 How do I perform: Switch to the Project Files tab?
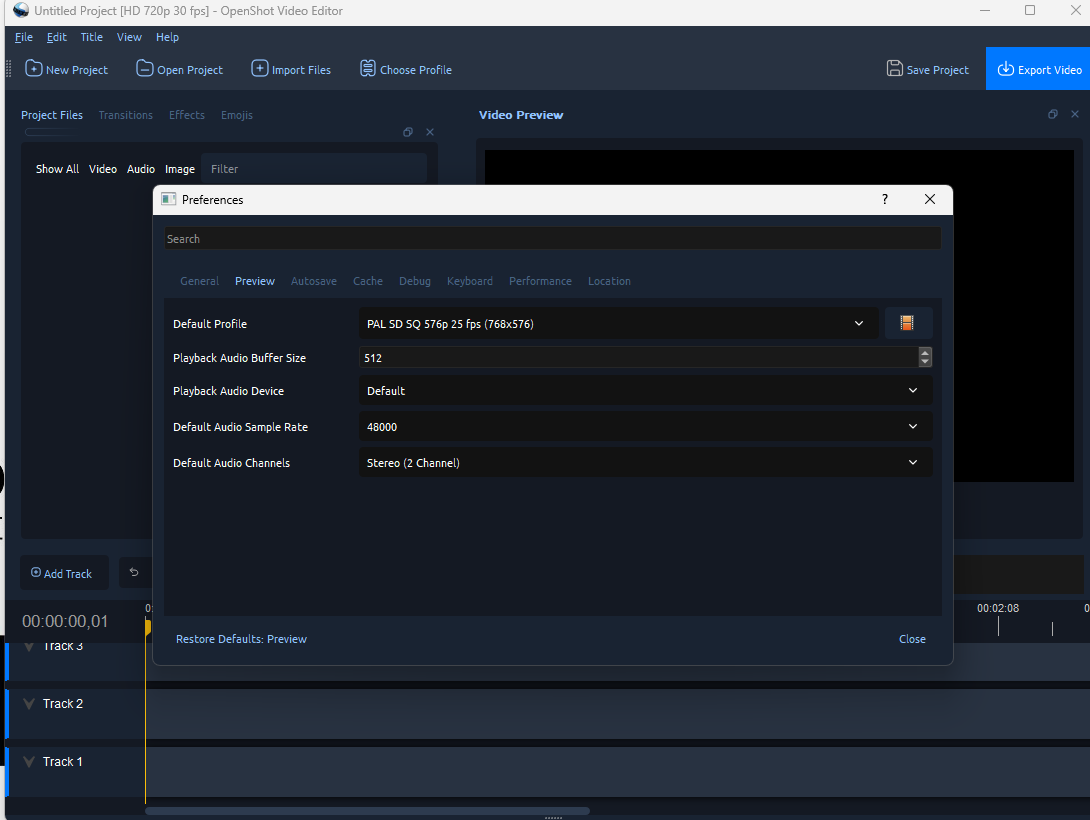[x=51, y=115]
